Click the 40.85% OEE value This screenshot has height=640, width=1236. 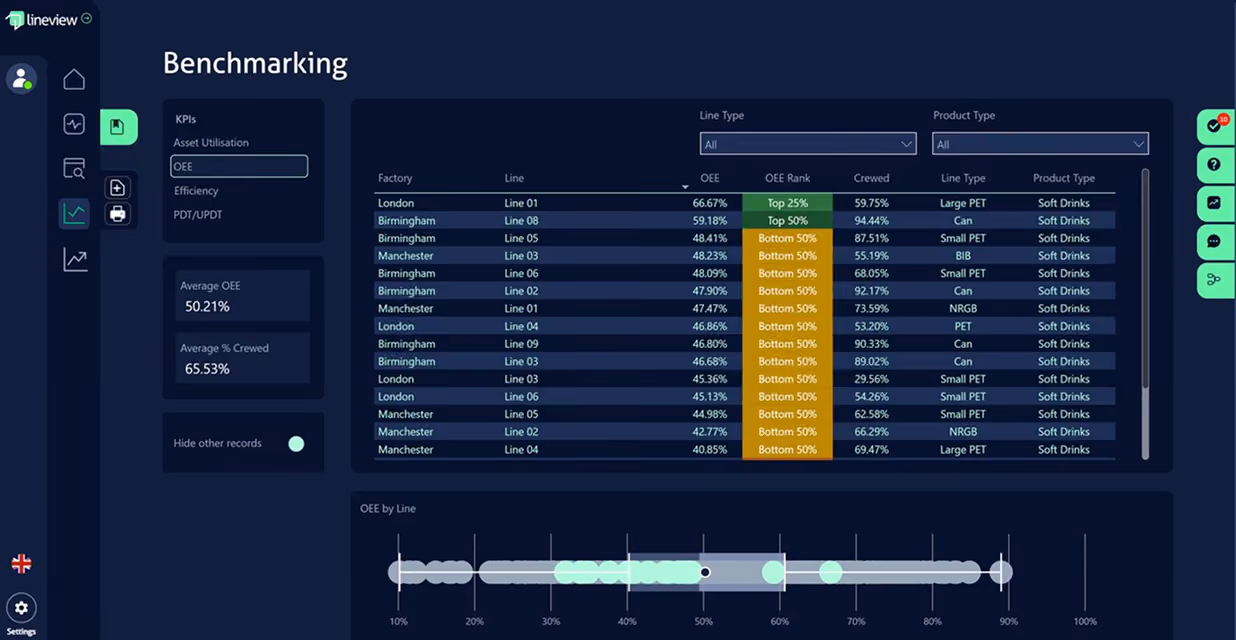point(709,450)
